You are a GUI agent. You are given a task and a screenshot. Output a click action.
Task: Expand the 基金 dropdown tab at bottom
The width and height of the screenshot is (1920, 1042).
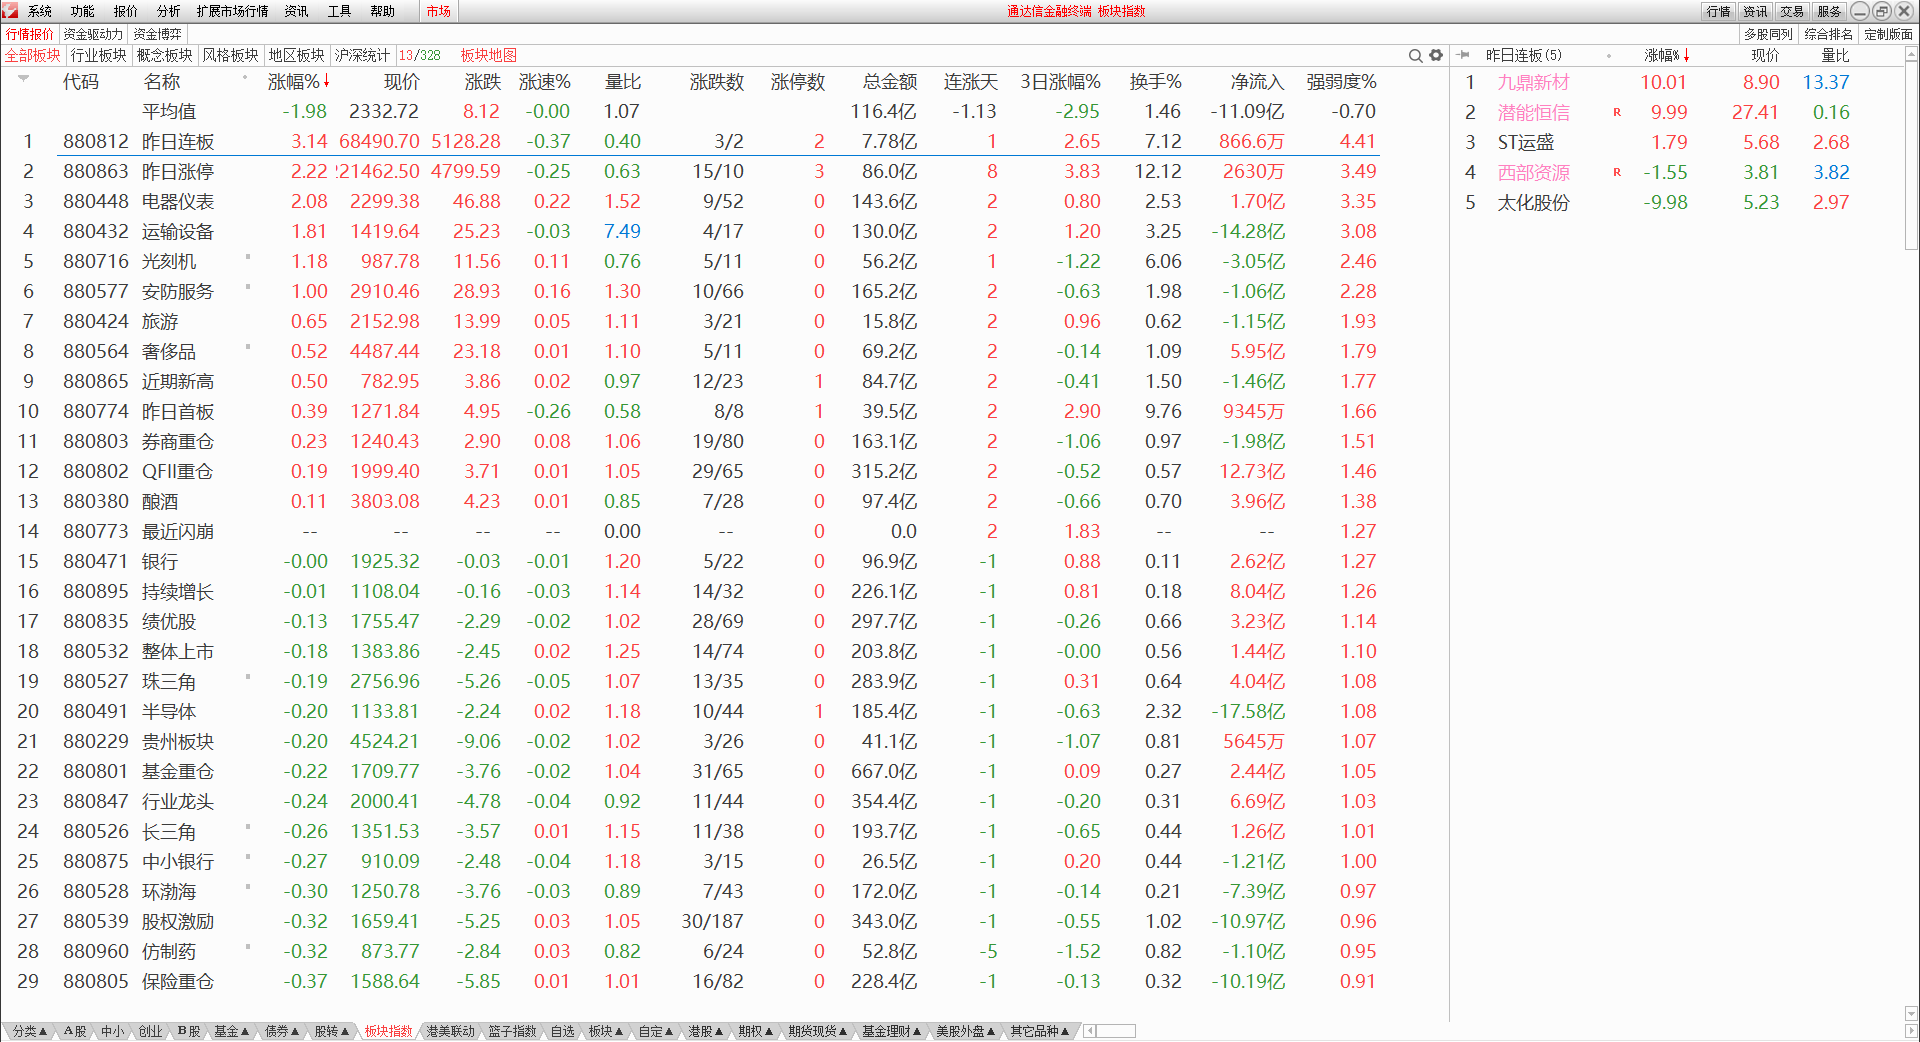coord(231,1031)
